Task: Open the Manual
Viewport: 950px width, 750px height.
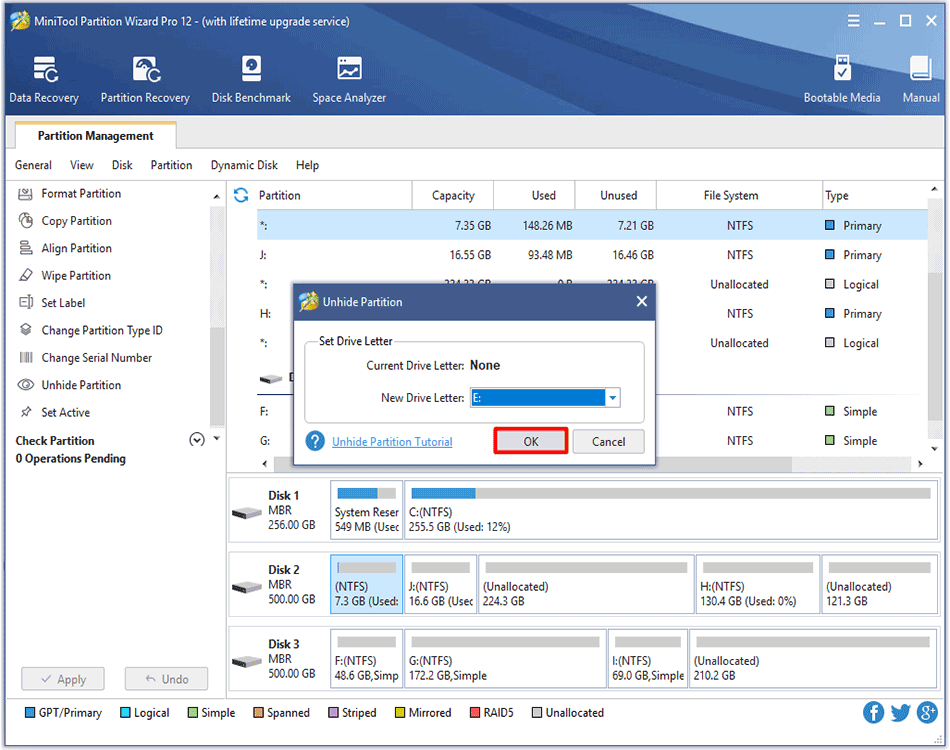Action: (x=921, y=79)
